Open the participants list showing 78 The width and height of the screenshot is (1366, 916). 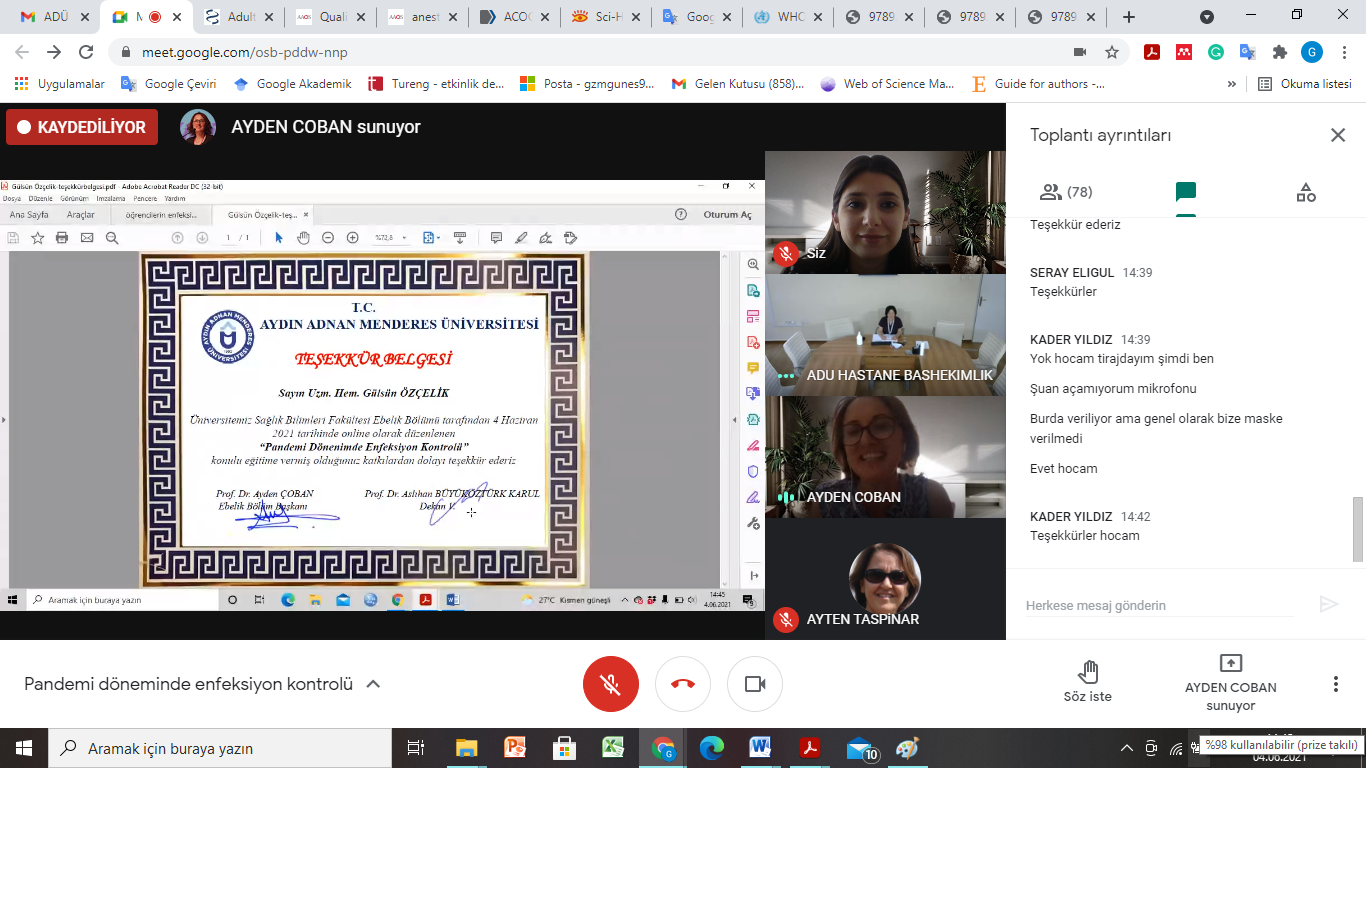[x=1066, y=192]
